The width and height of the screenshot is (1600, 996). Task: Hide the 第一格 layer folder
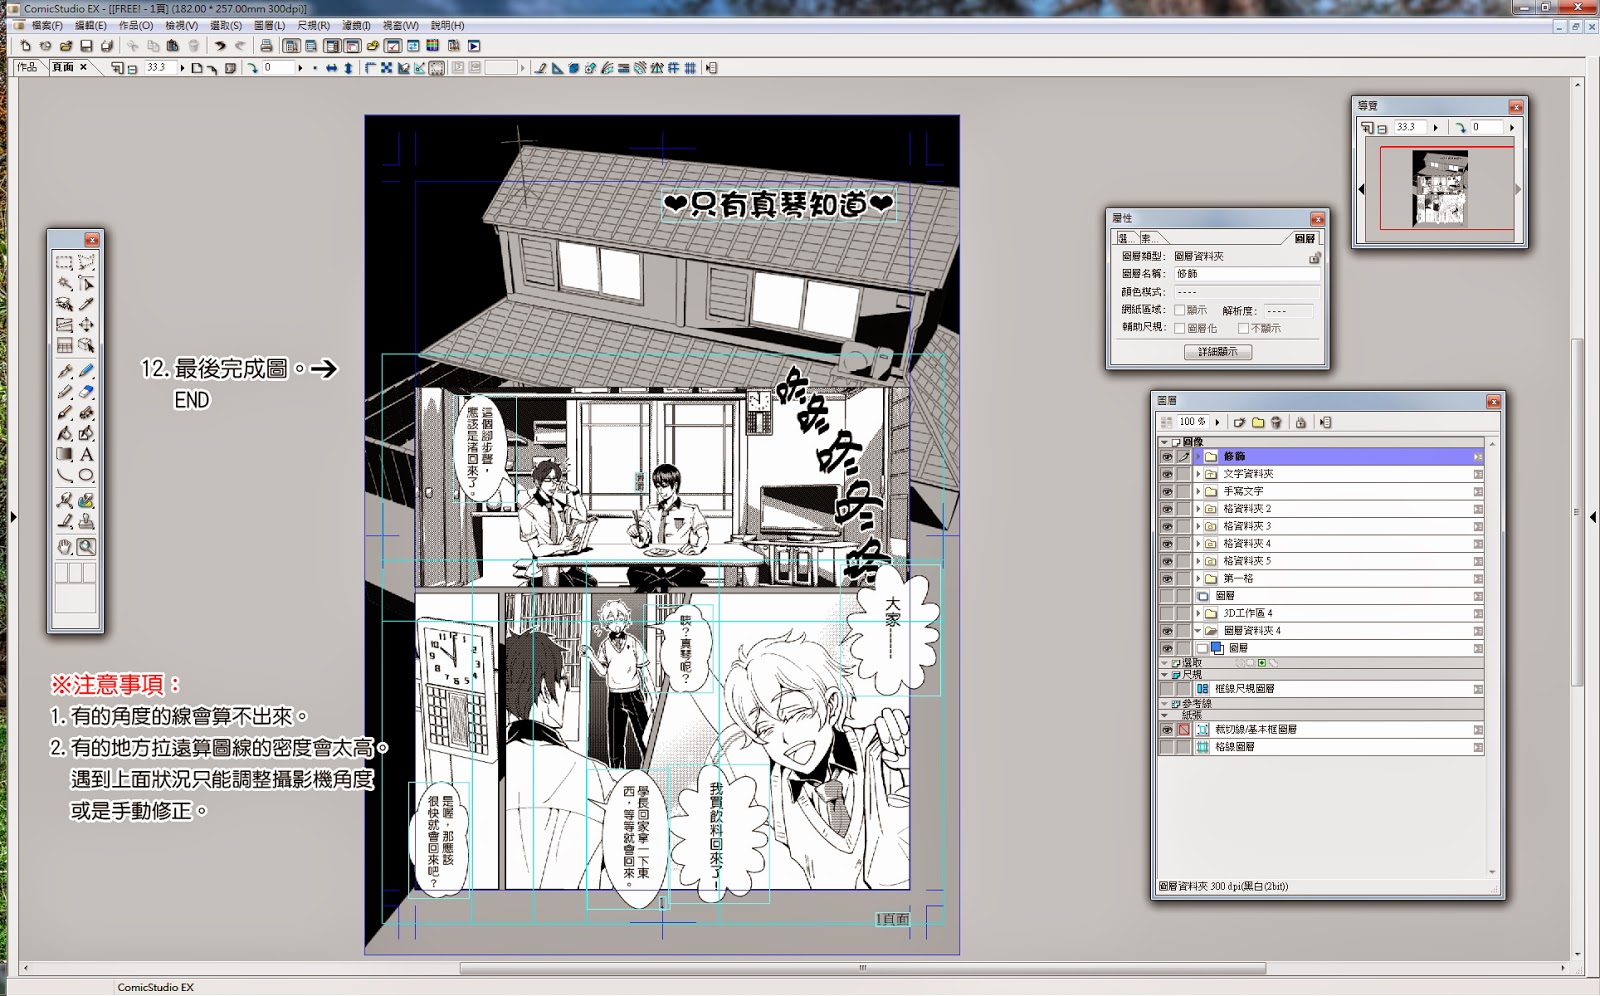pos(1166,578)
